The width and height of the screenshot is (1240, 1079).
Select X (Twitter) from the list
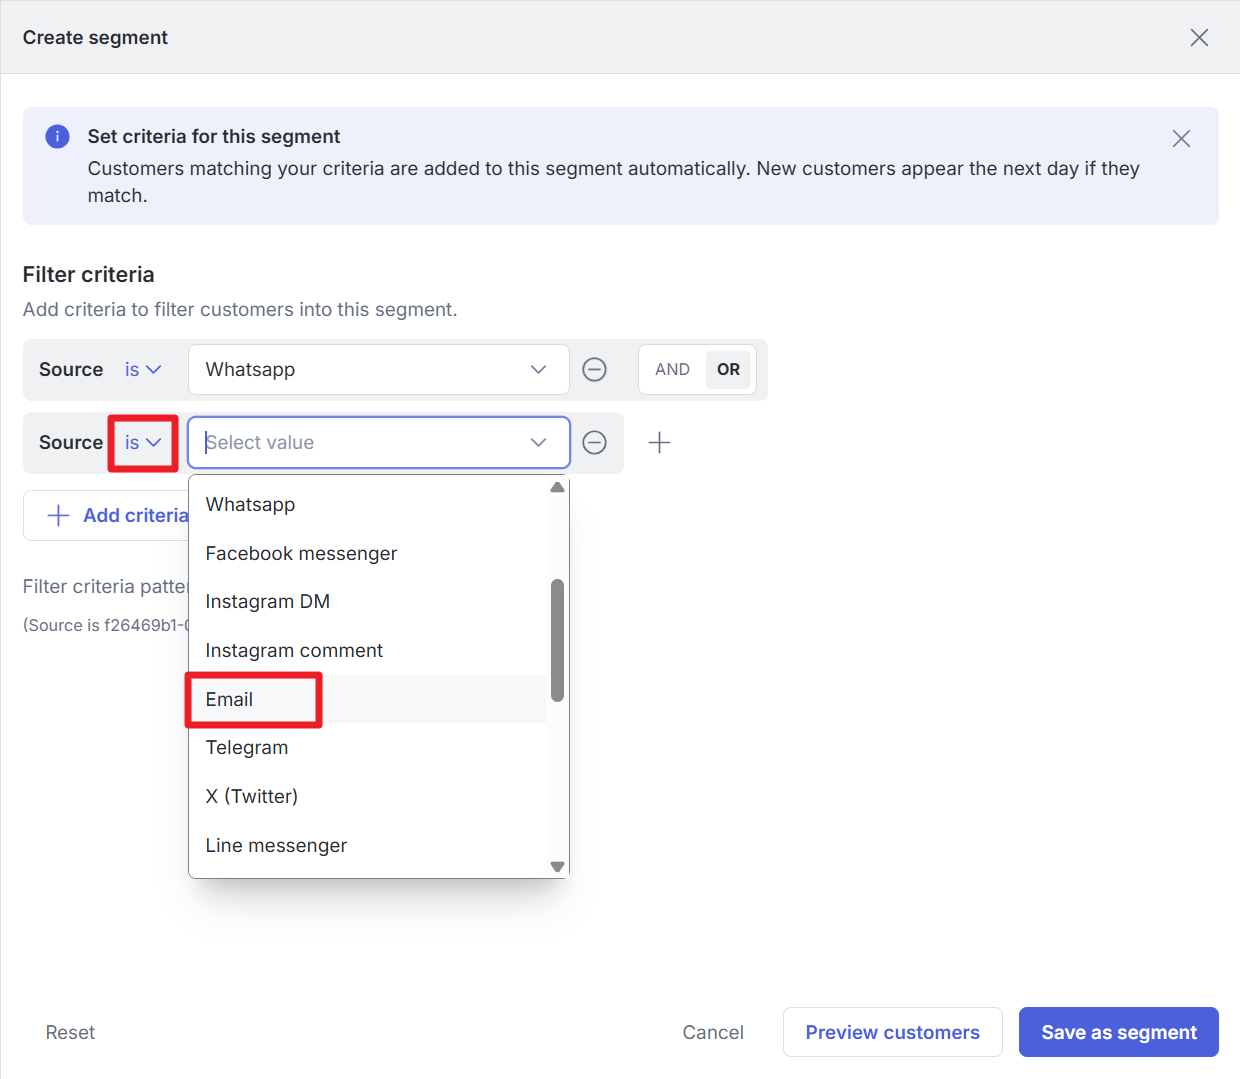(x=367, y=797)
